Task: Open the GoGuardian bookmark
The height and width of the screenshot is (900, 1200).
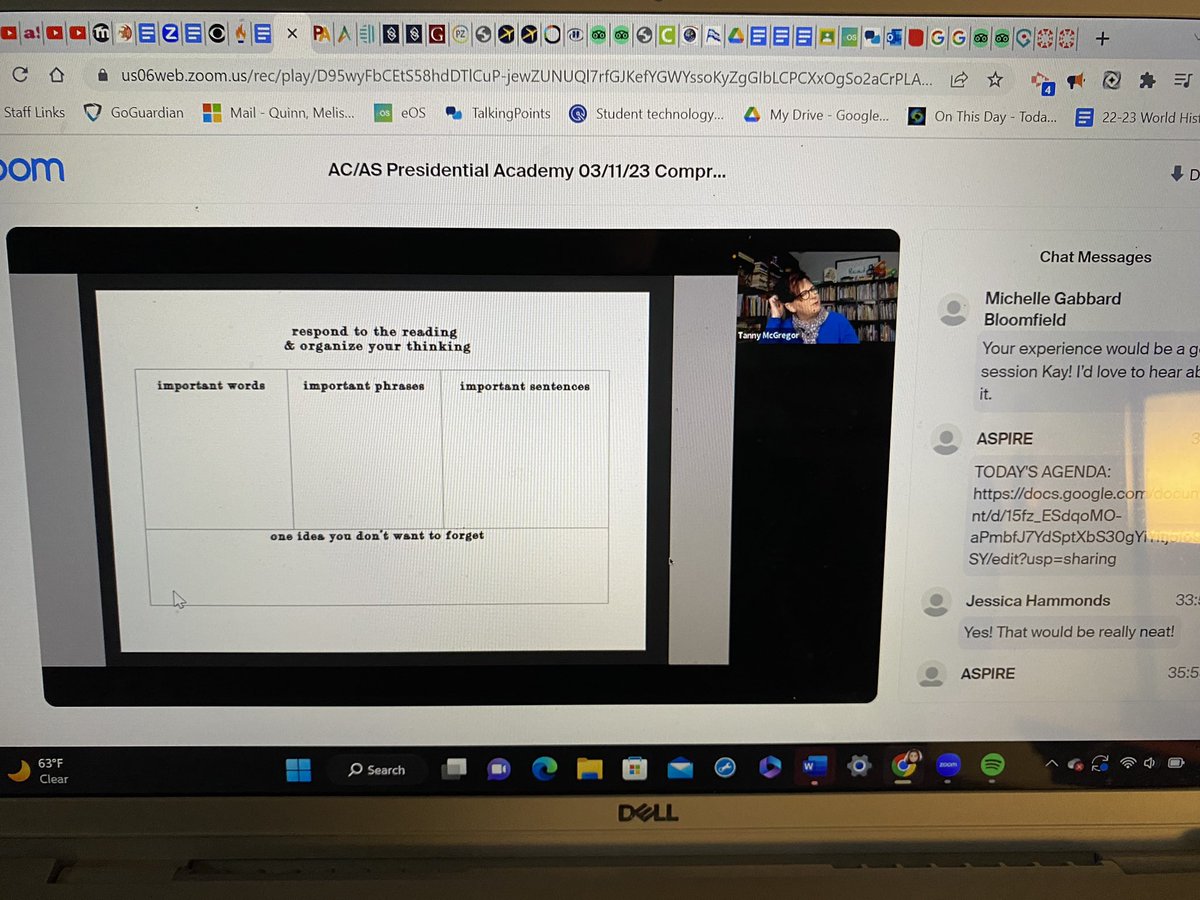Action: coord(135,113)
